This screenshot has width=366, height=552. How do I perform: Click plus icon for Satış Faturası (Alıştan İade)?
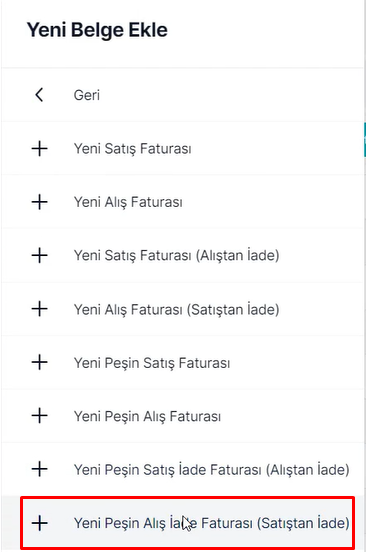click(x=39, y=256)
